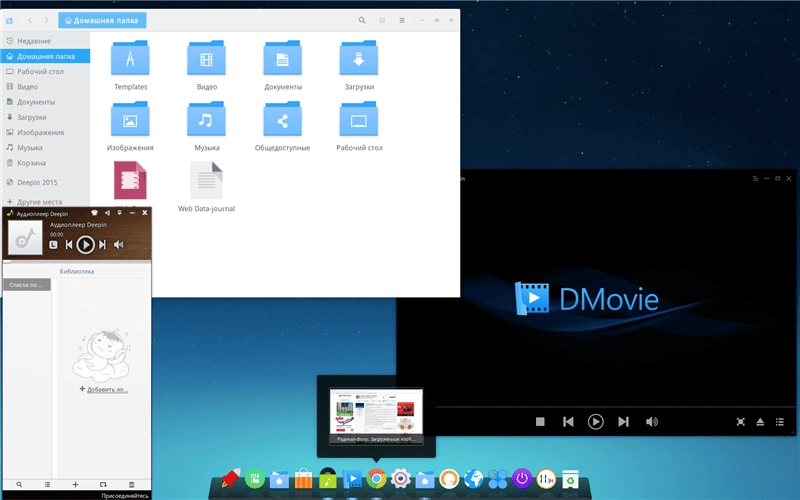The width and height of the screenshot is (800, 500).
Task: Open the DMovie icon in dock
Action: [352, 479]
